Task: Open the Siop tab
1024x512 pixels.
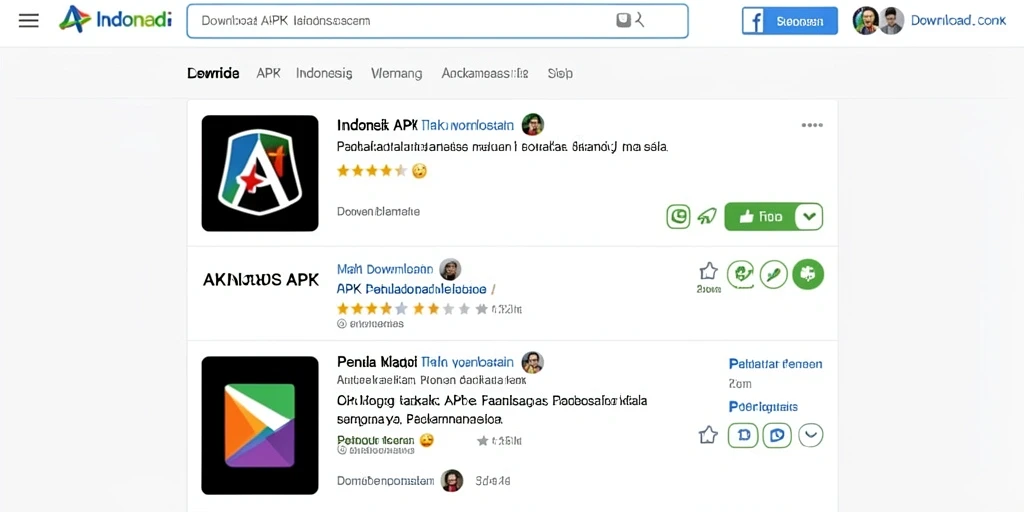Action: click(x=560, y=73)
